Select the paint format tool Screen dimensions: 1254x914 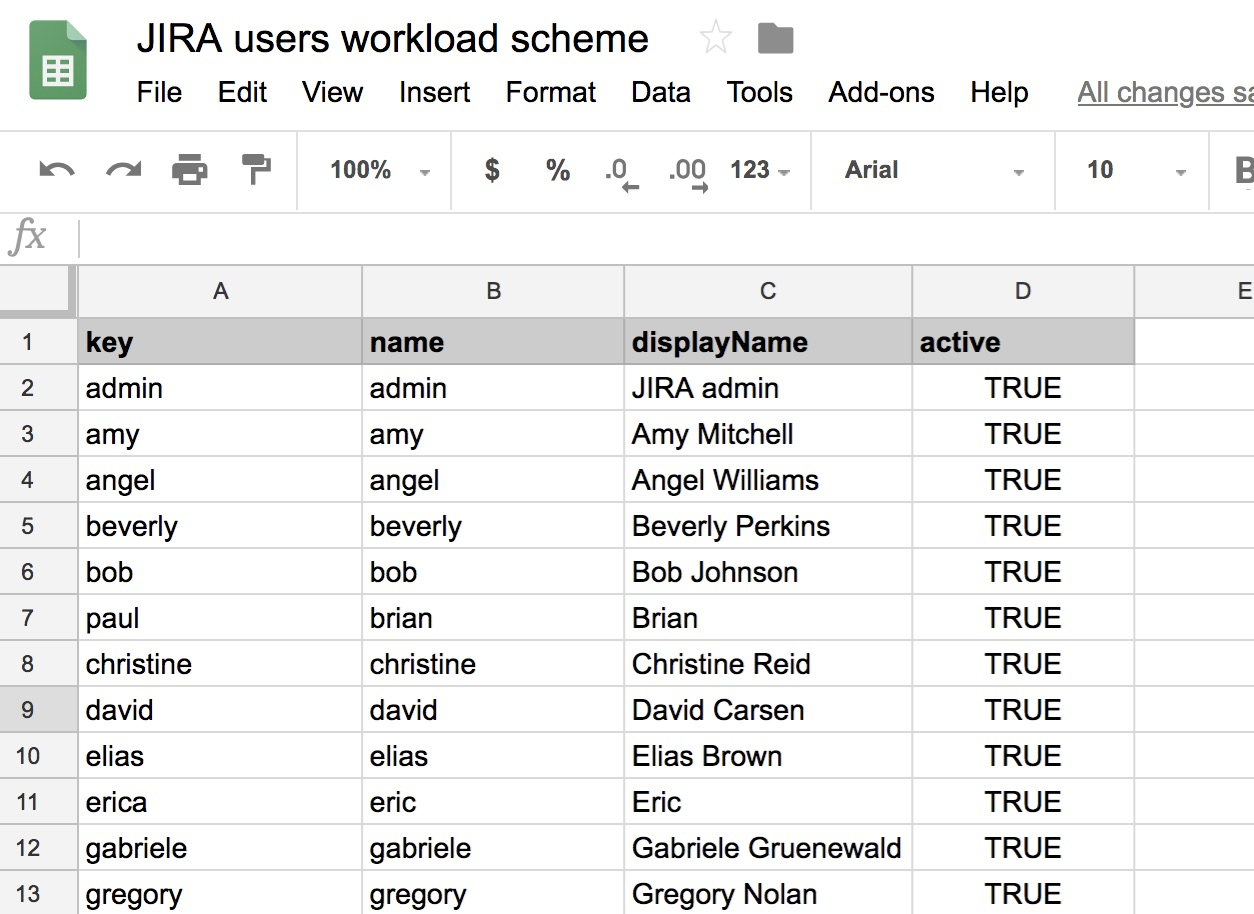click(x=256, y=169)
